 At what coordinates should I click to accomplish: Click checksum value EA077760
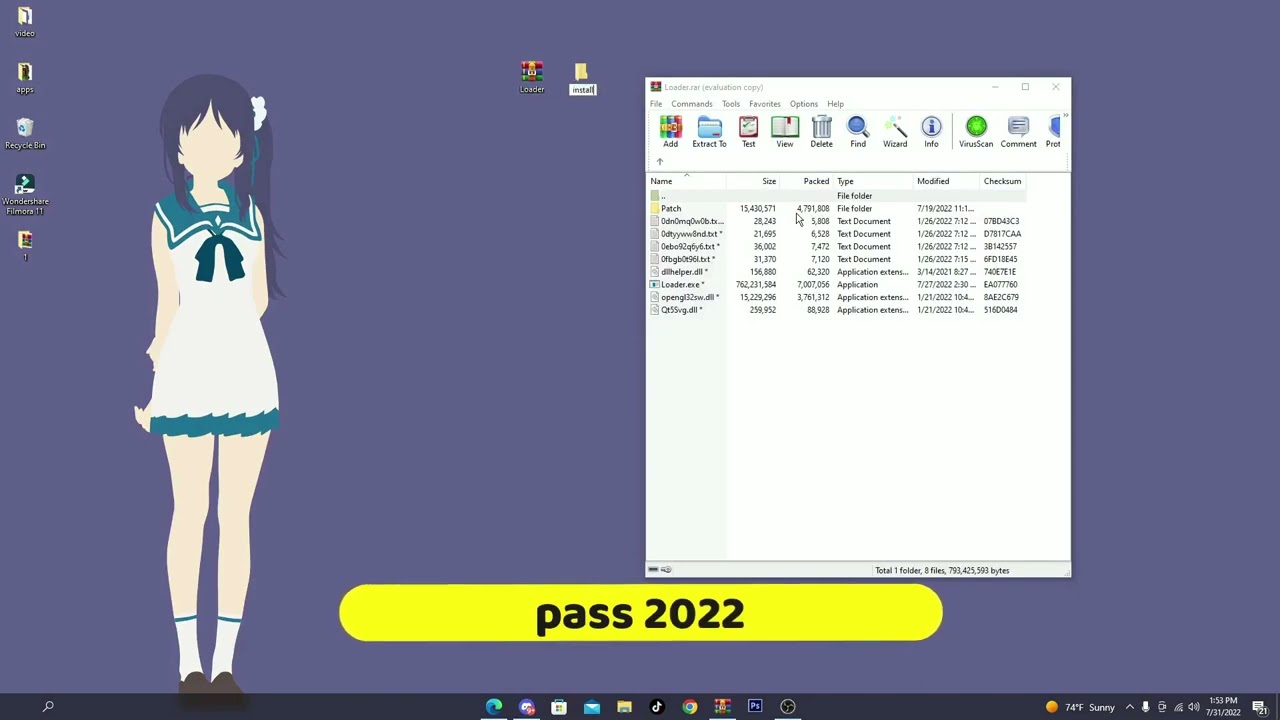(1000, 284)
